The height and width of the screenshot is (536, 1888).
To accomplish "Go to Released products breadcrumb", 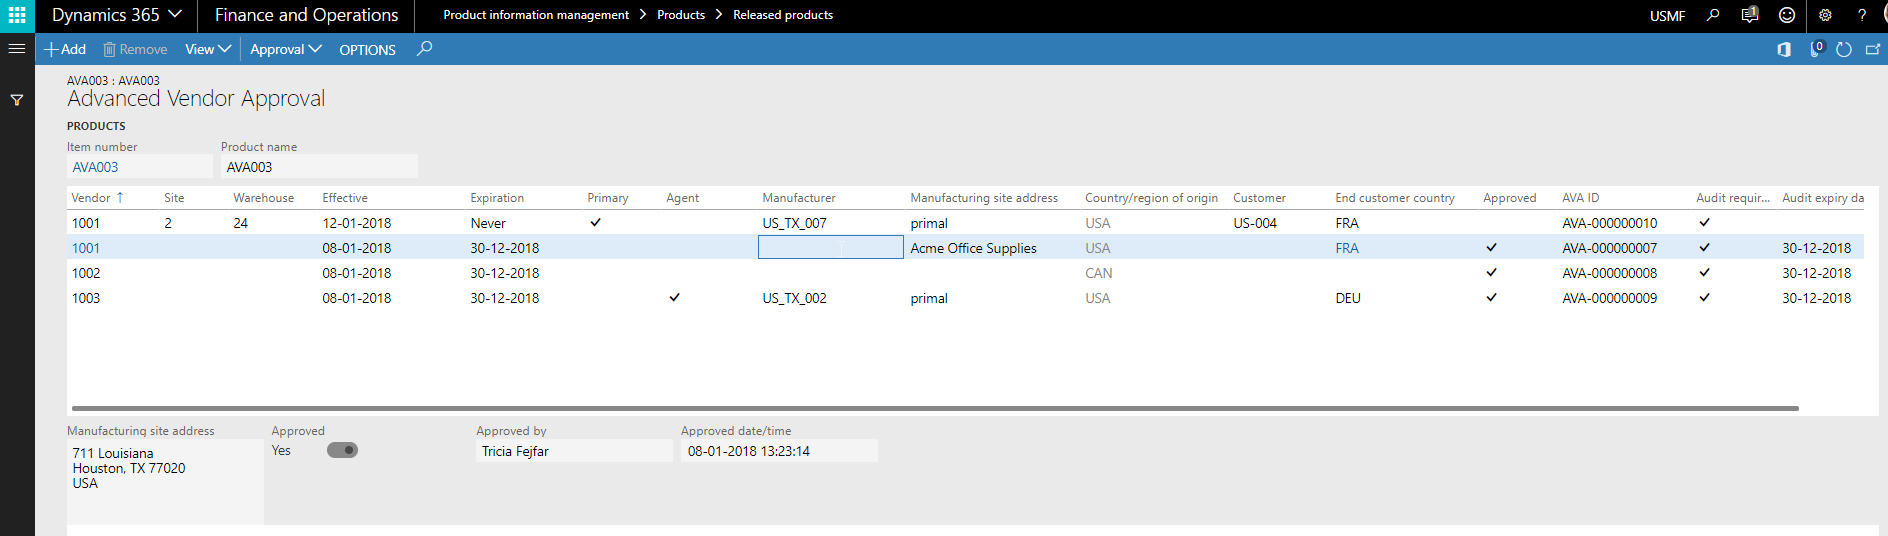I will pyautogui.click(x=783, y=15).
